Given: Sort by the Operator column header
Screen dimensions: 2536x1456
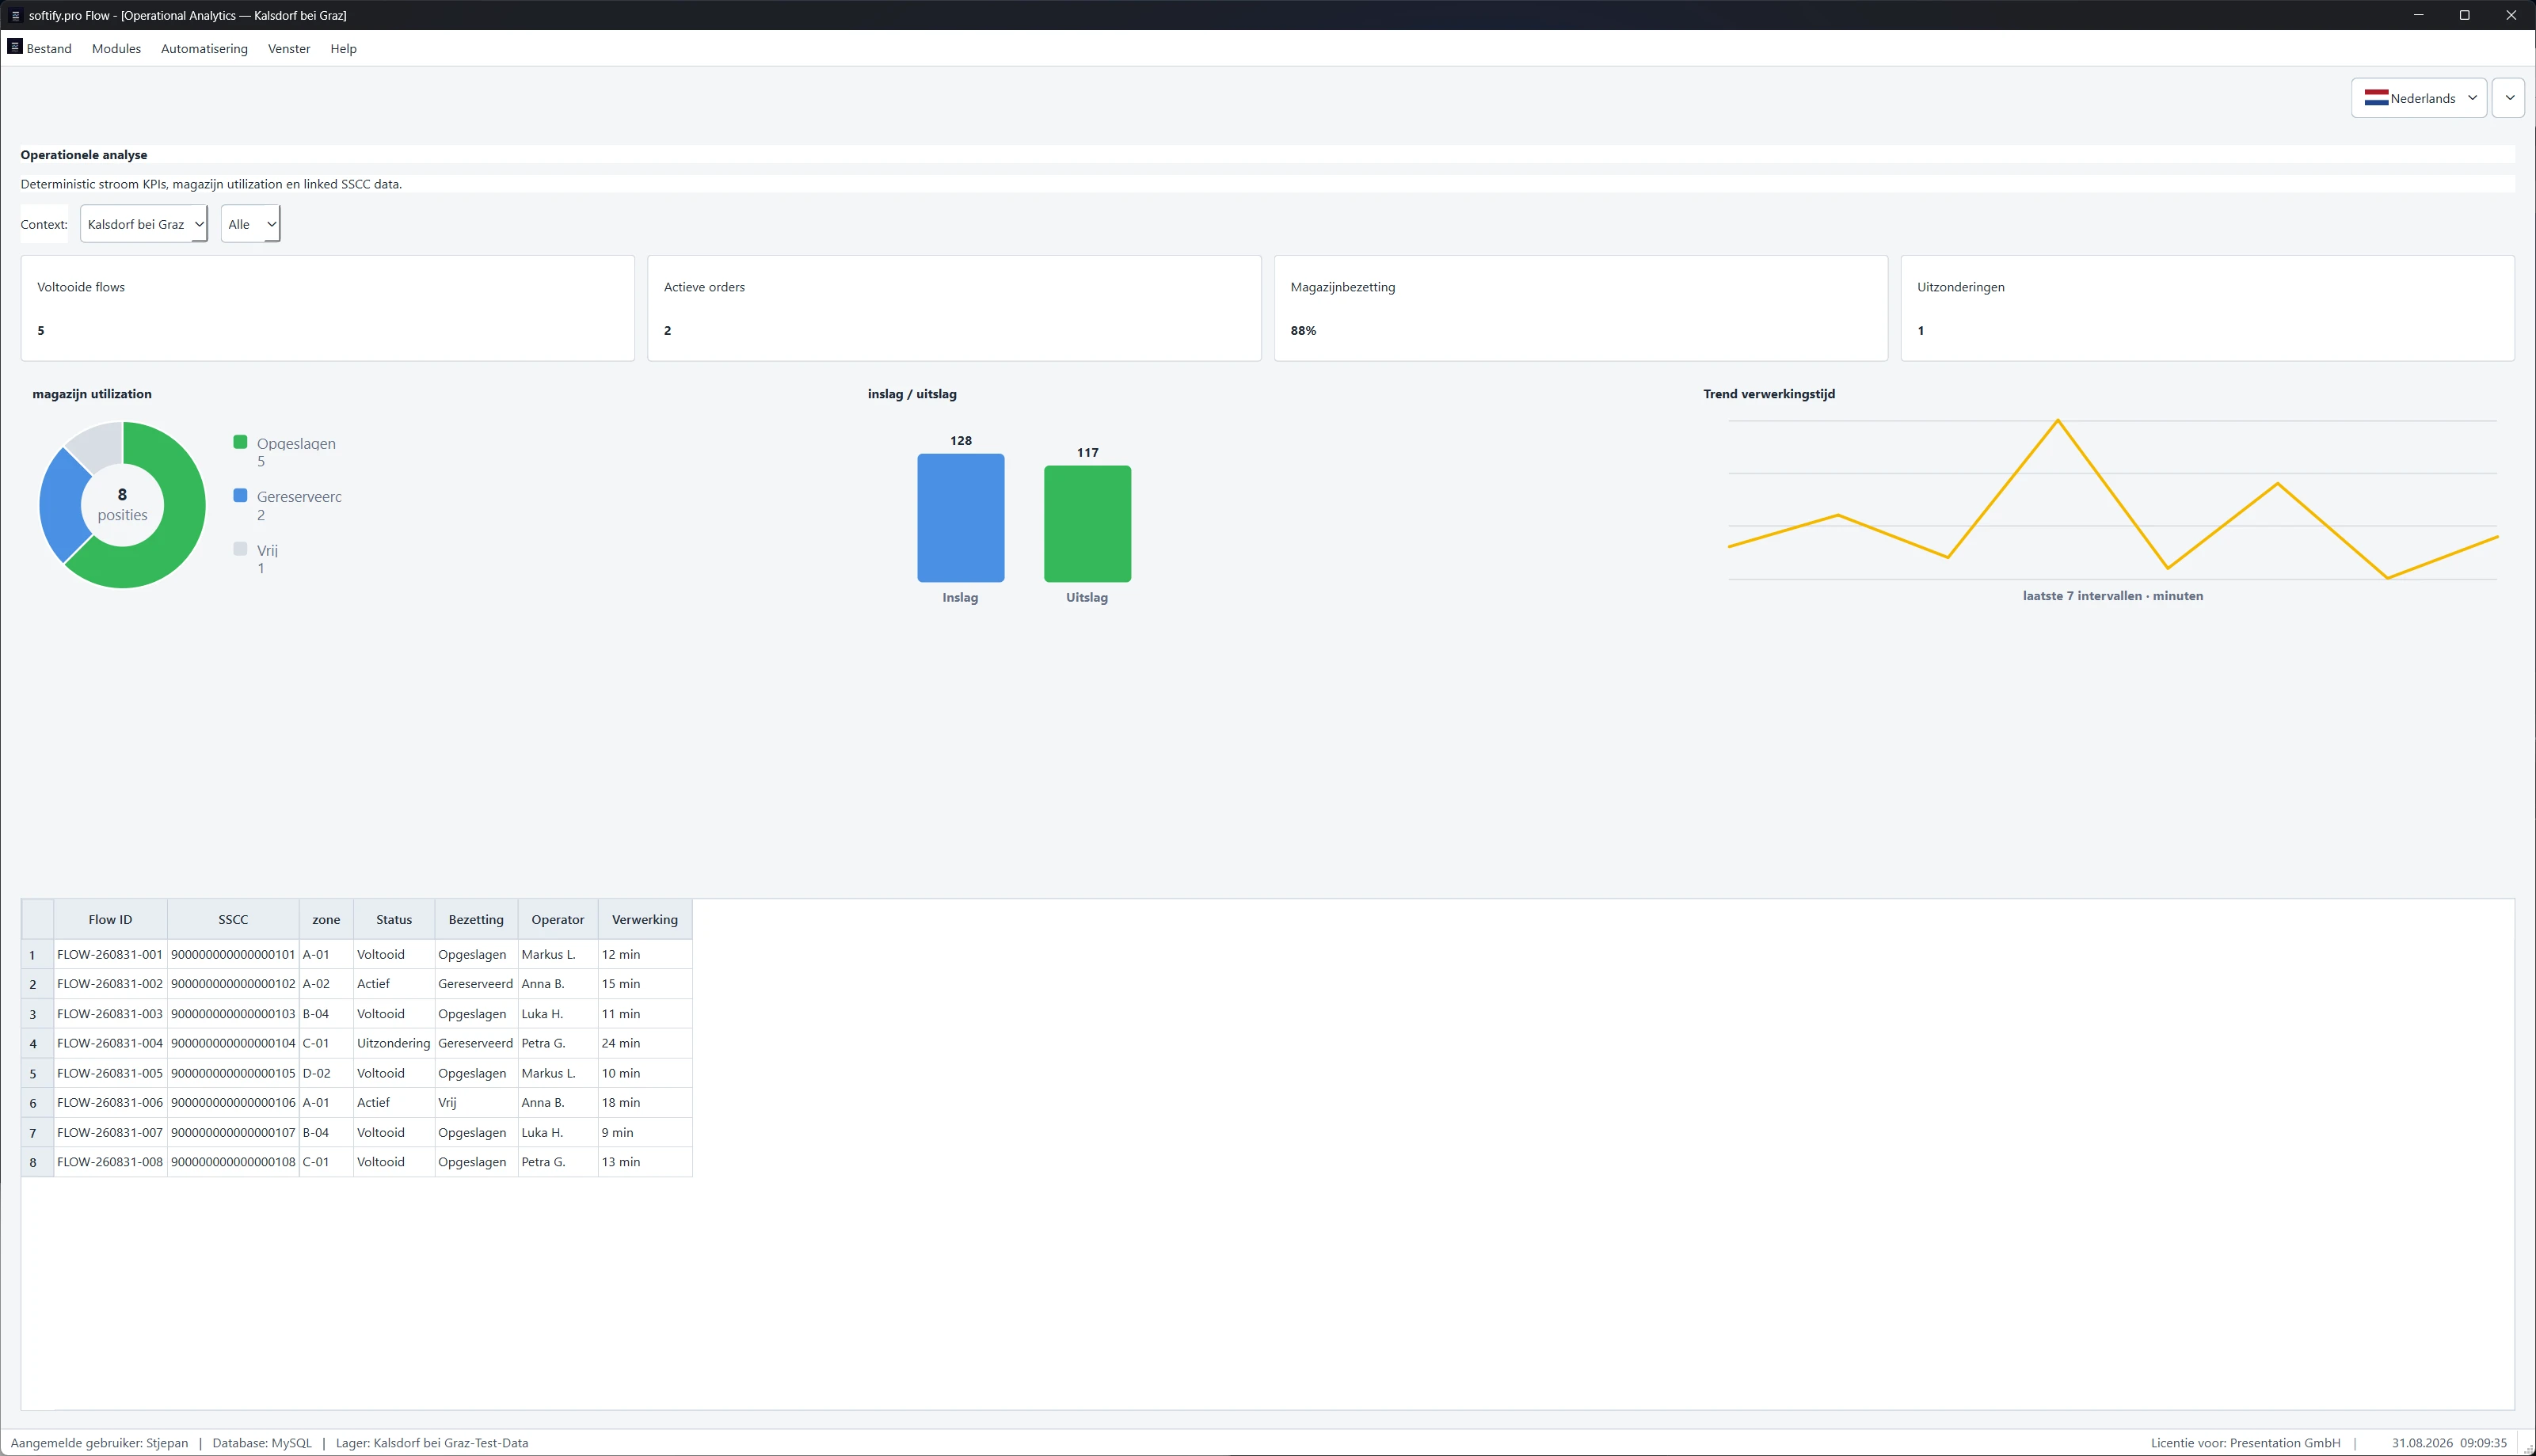Looking at the screenshot, I should [558, 919].
